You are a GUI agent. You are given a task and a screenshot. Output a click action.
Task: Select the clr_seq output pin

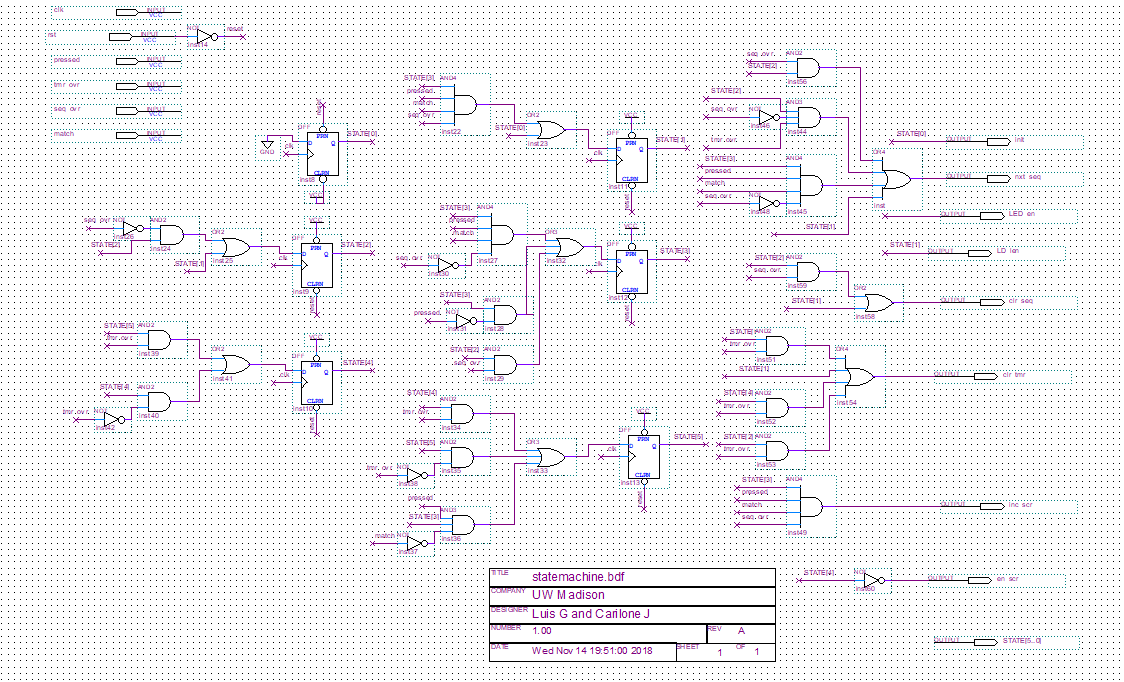[x=992, y=302]
